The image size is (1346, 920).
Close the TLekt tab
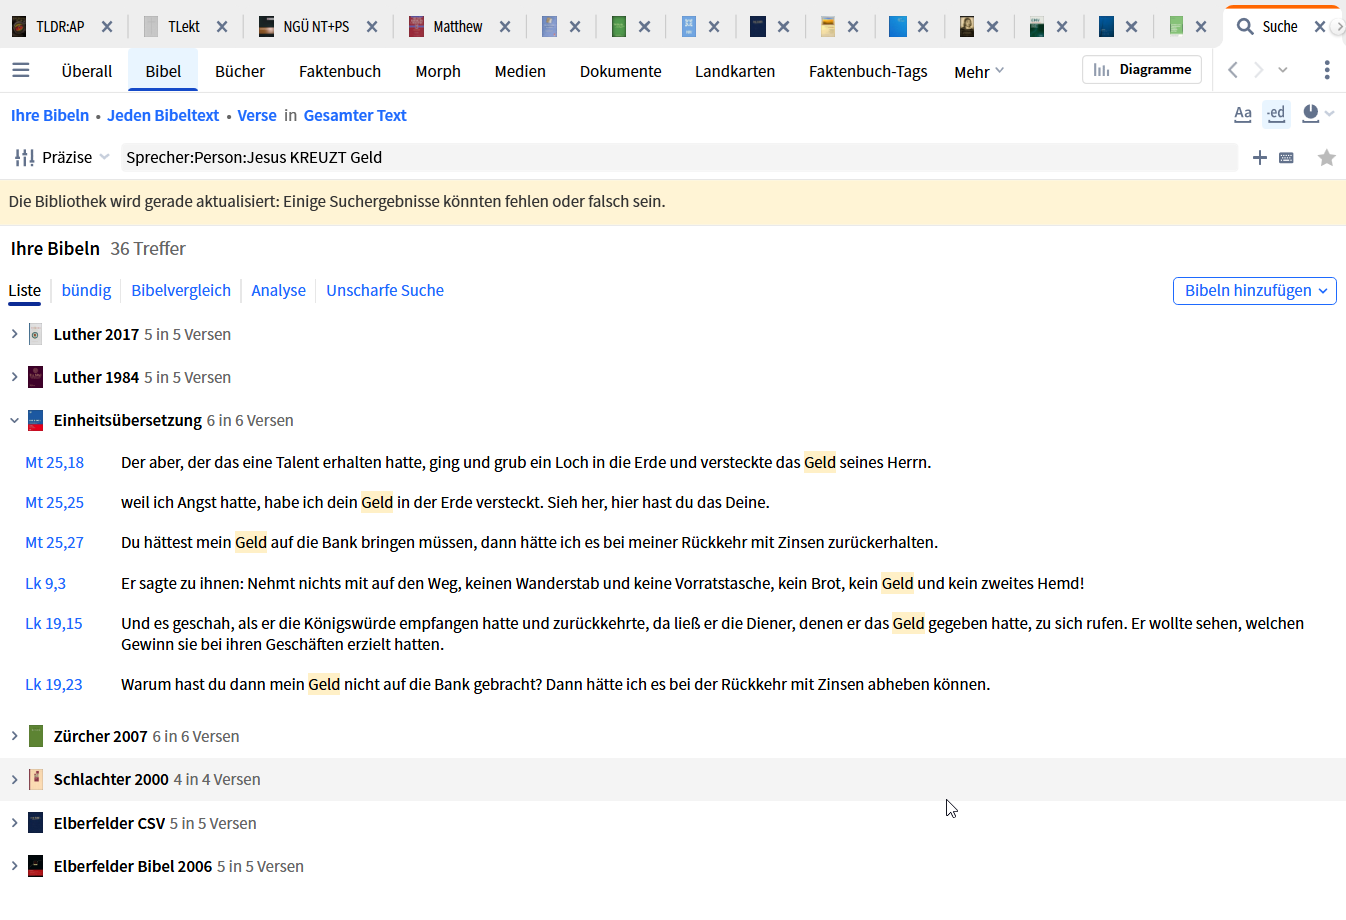(222, 27)
